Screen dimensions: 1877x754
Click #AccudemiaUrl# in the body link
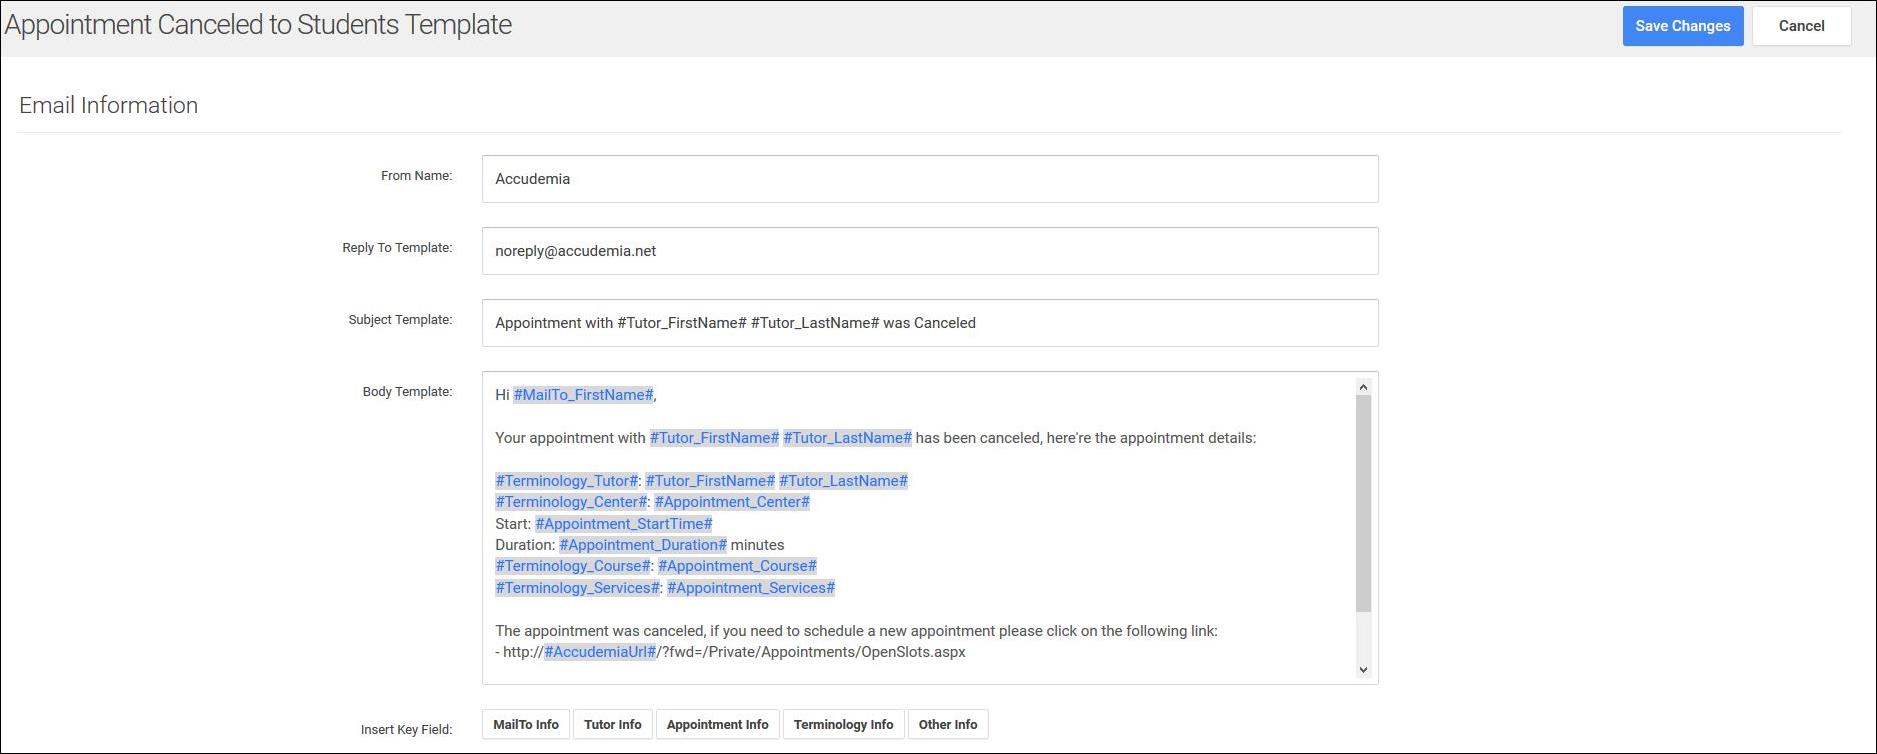pos(600,652)
